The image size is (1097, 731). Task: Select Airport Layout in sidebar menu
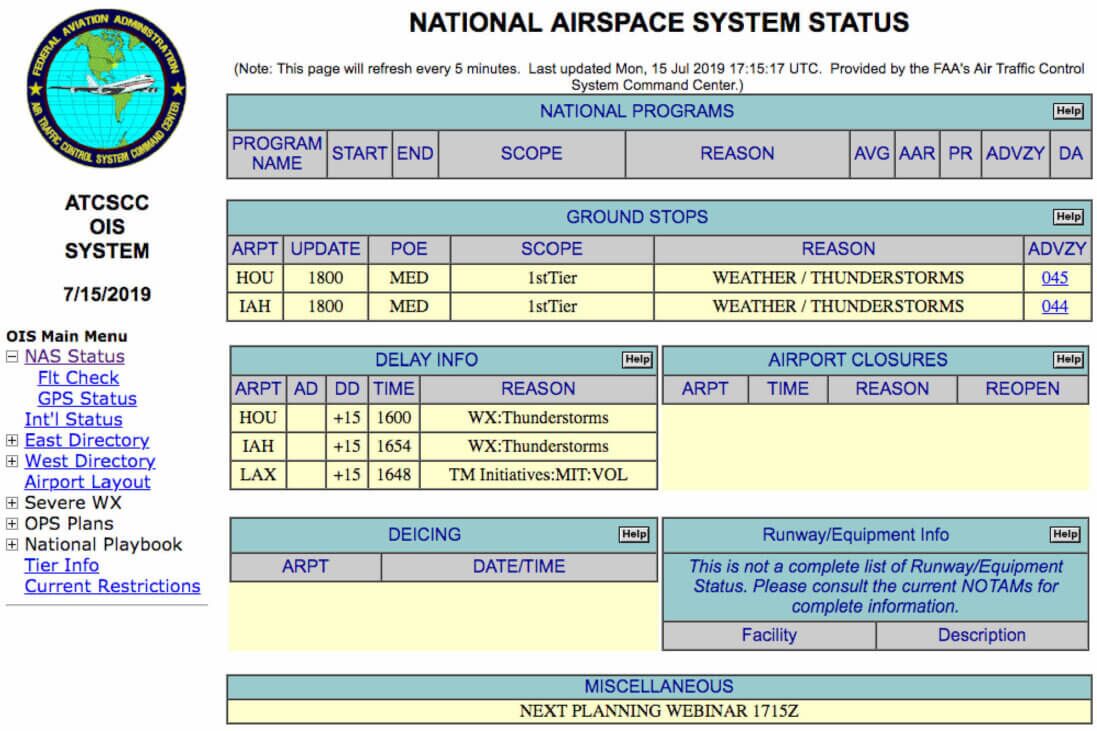[x=87, y=482]
